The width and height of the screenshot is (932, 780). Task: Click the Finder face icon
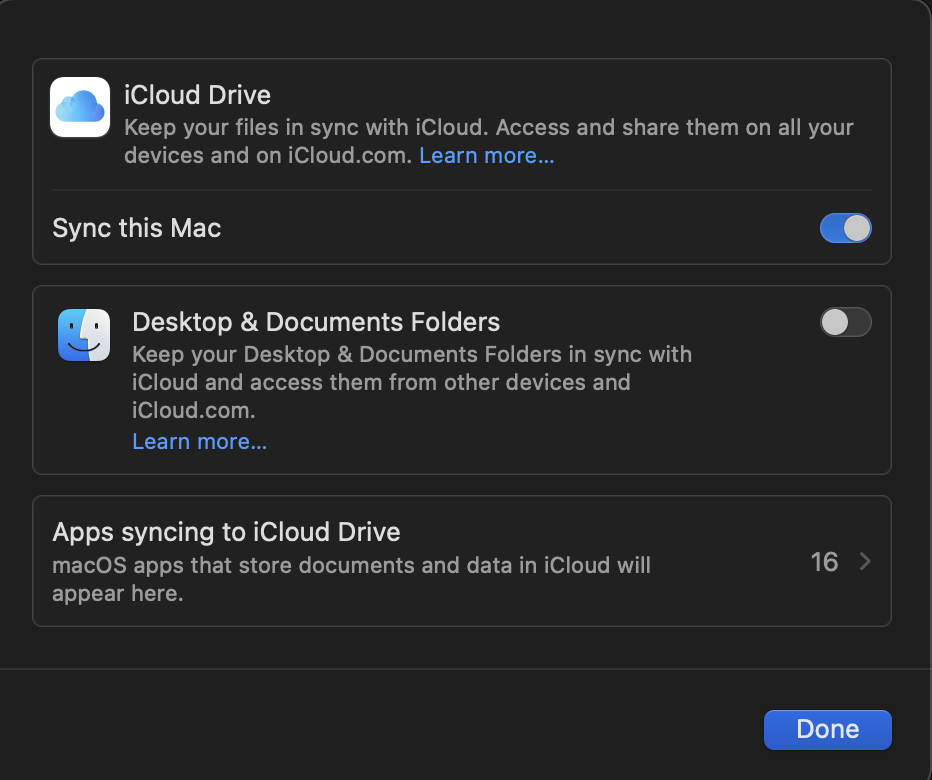tap(84, 335)
